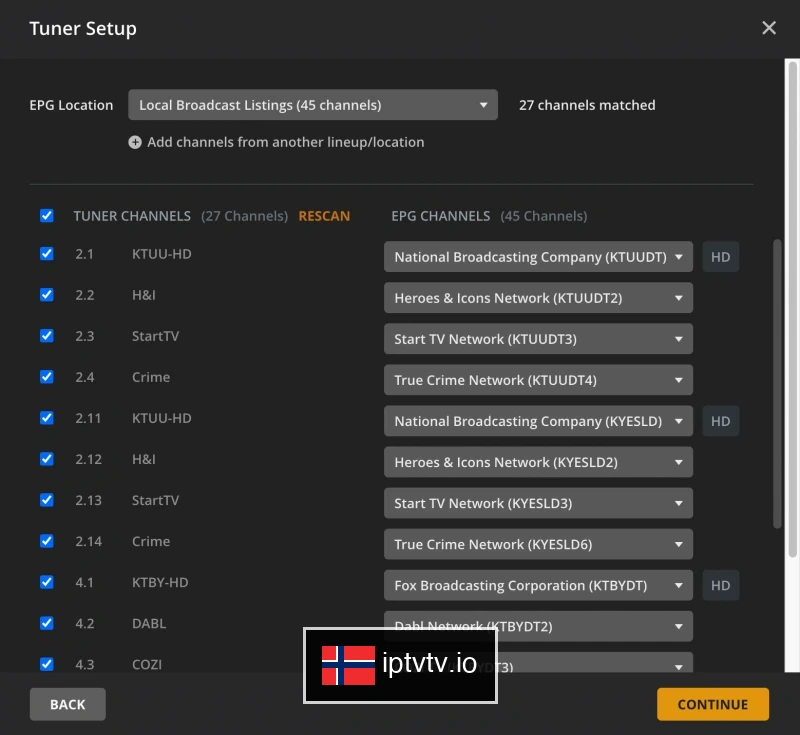The image size is (800, 735).
Task: Click channel name COZI
Action: pos(147,665)
